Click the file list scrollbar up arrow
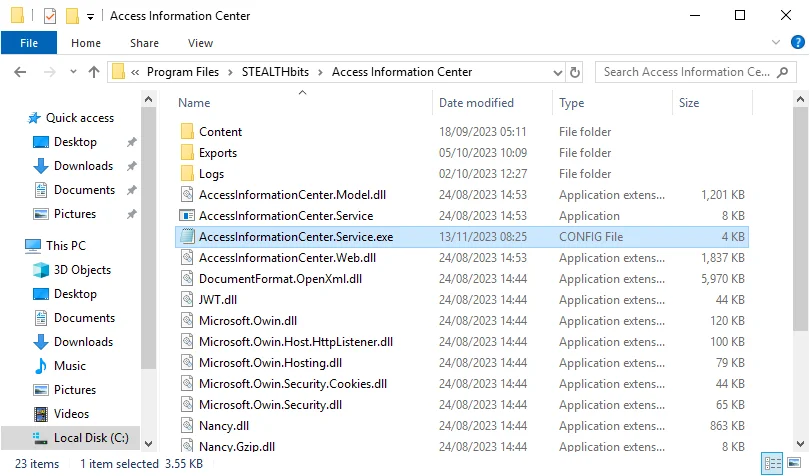The image size is (810, 476). coord(800,99)
